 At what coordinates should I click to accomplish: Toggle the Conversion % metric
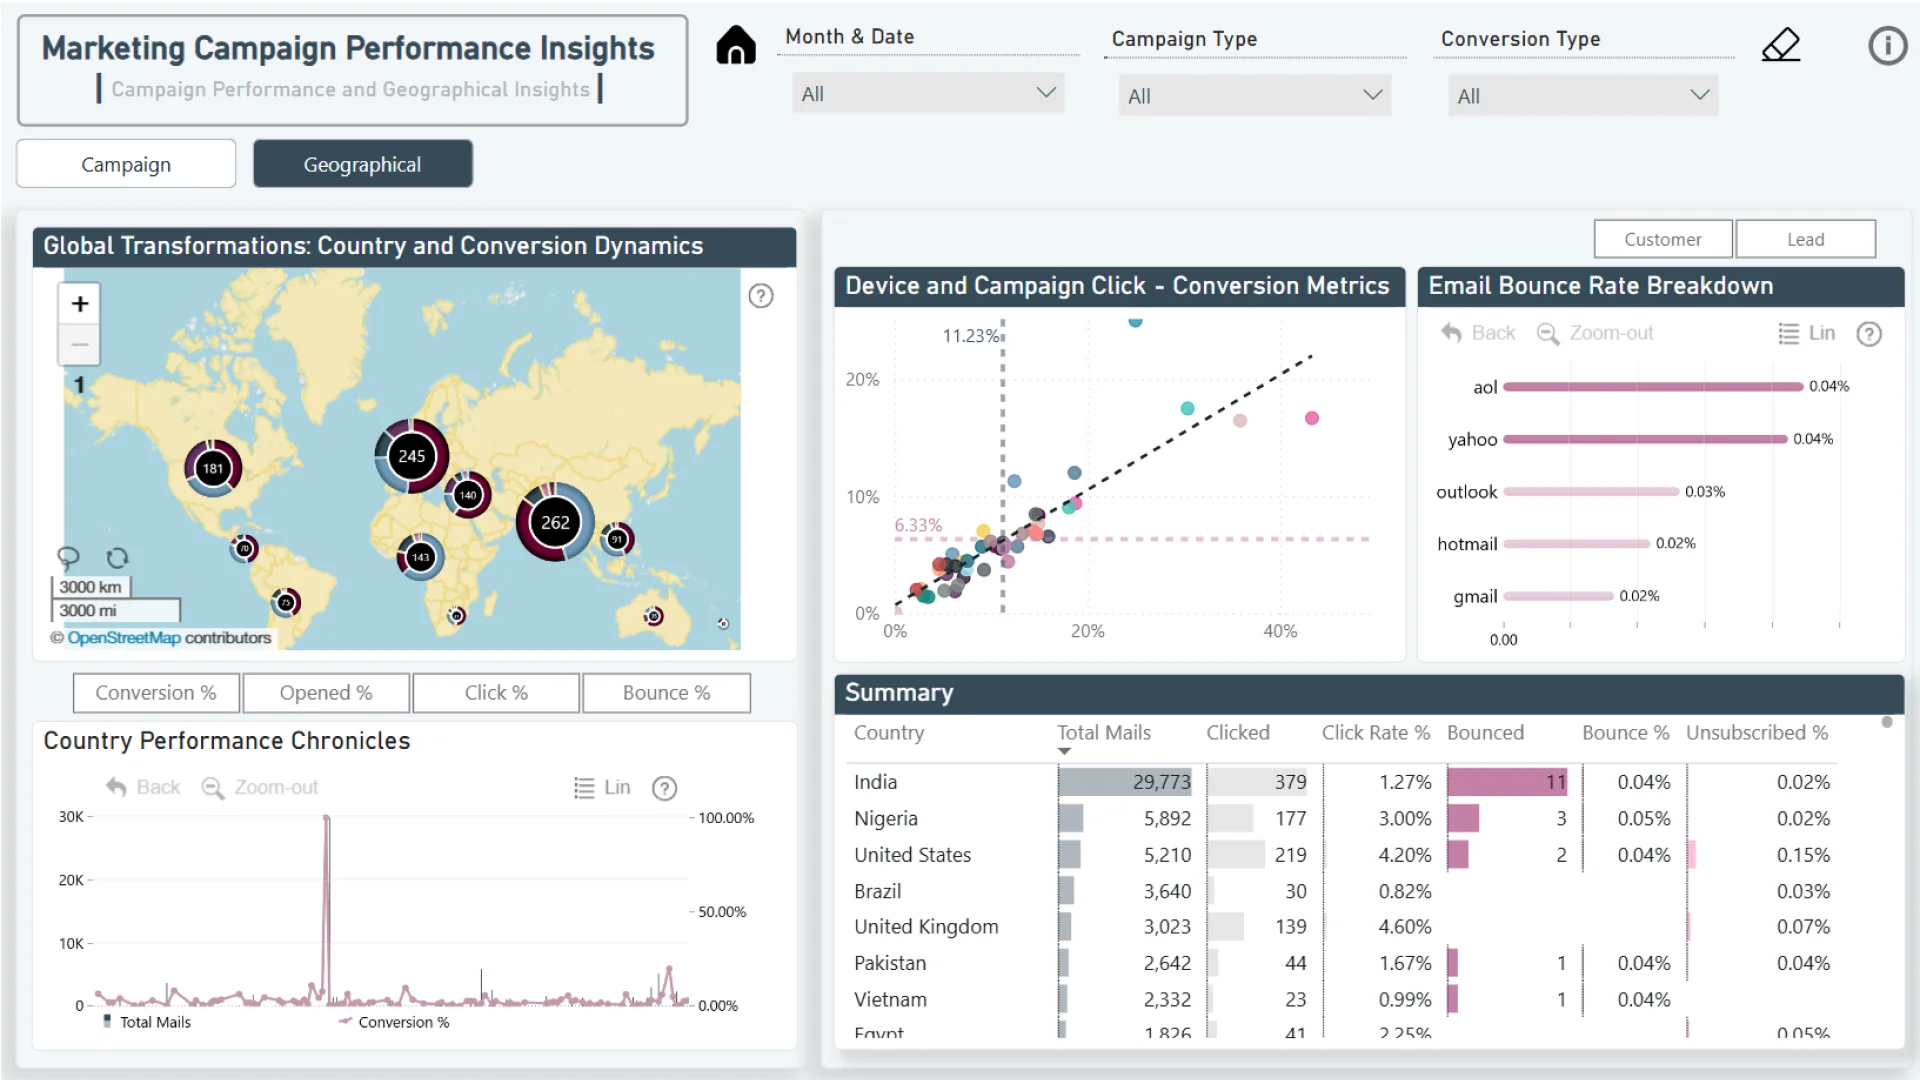click(156, 693)
